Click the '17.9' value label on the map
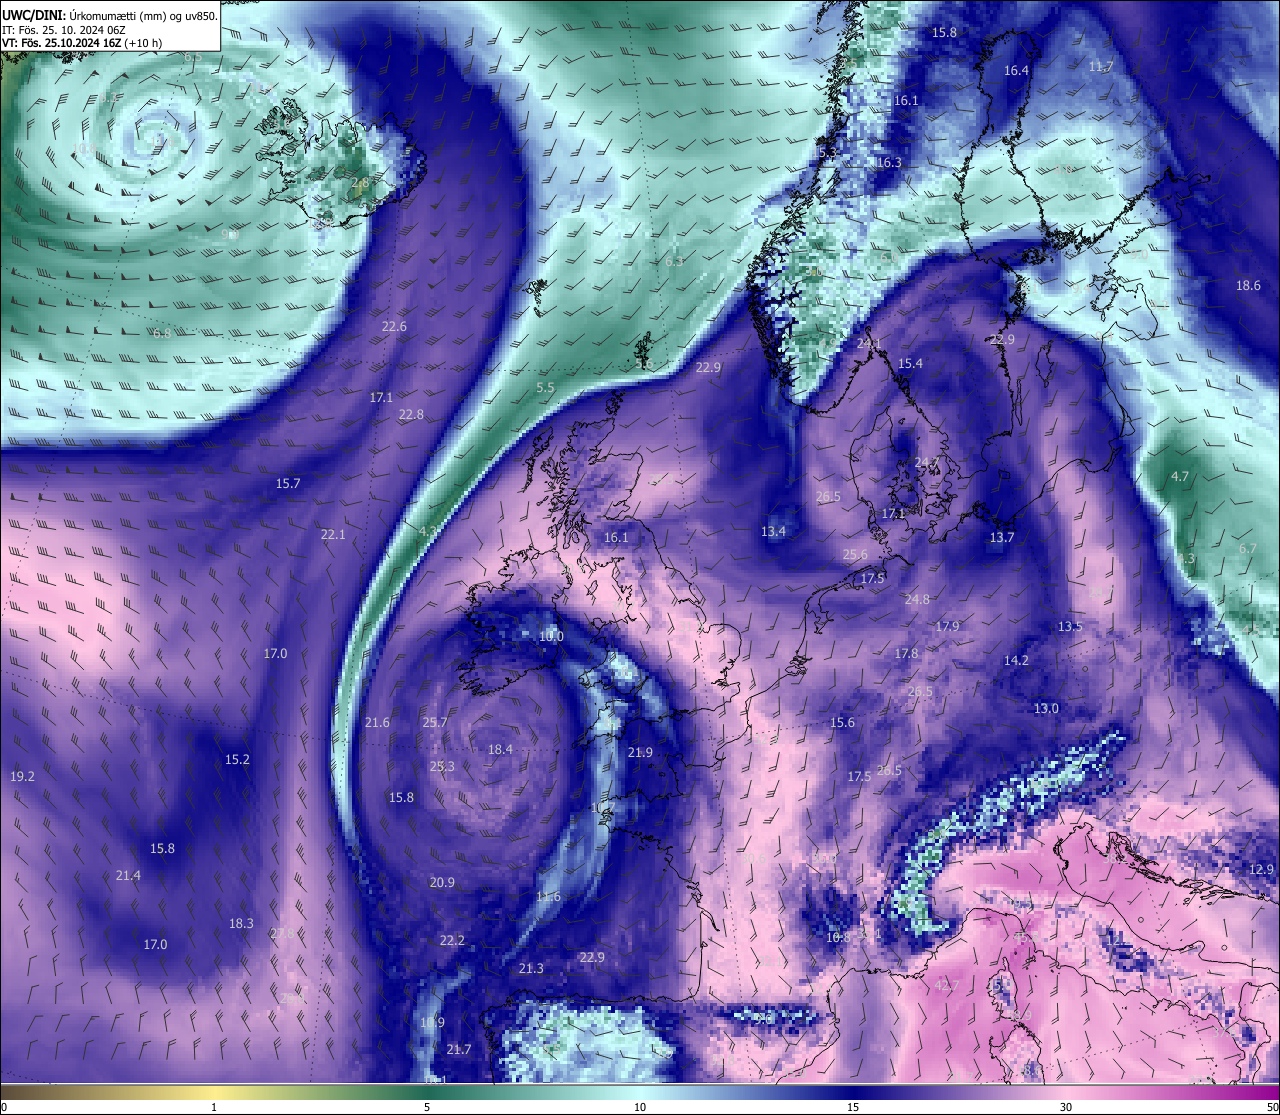 click(947, 626)
